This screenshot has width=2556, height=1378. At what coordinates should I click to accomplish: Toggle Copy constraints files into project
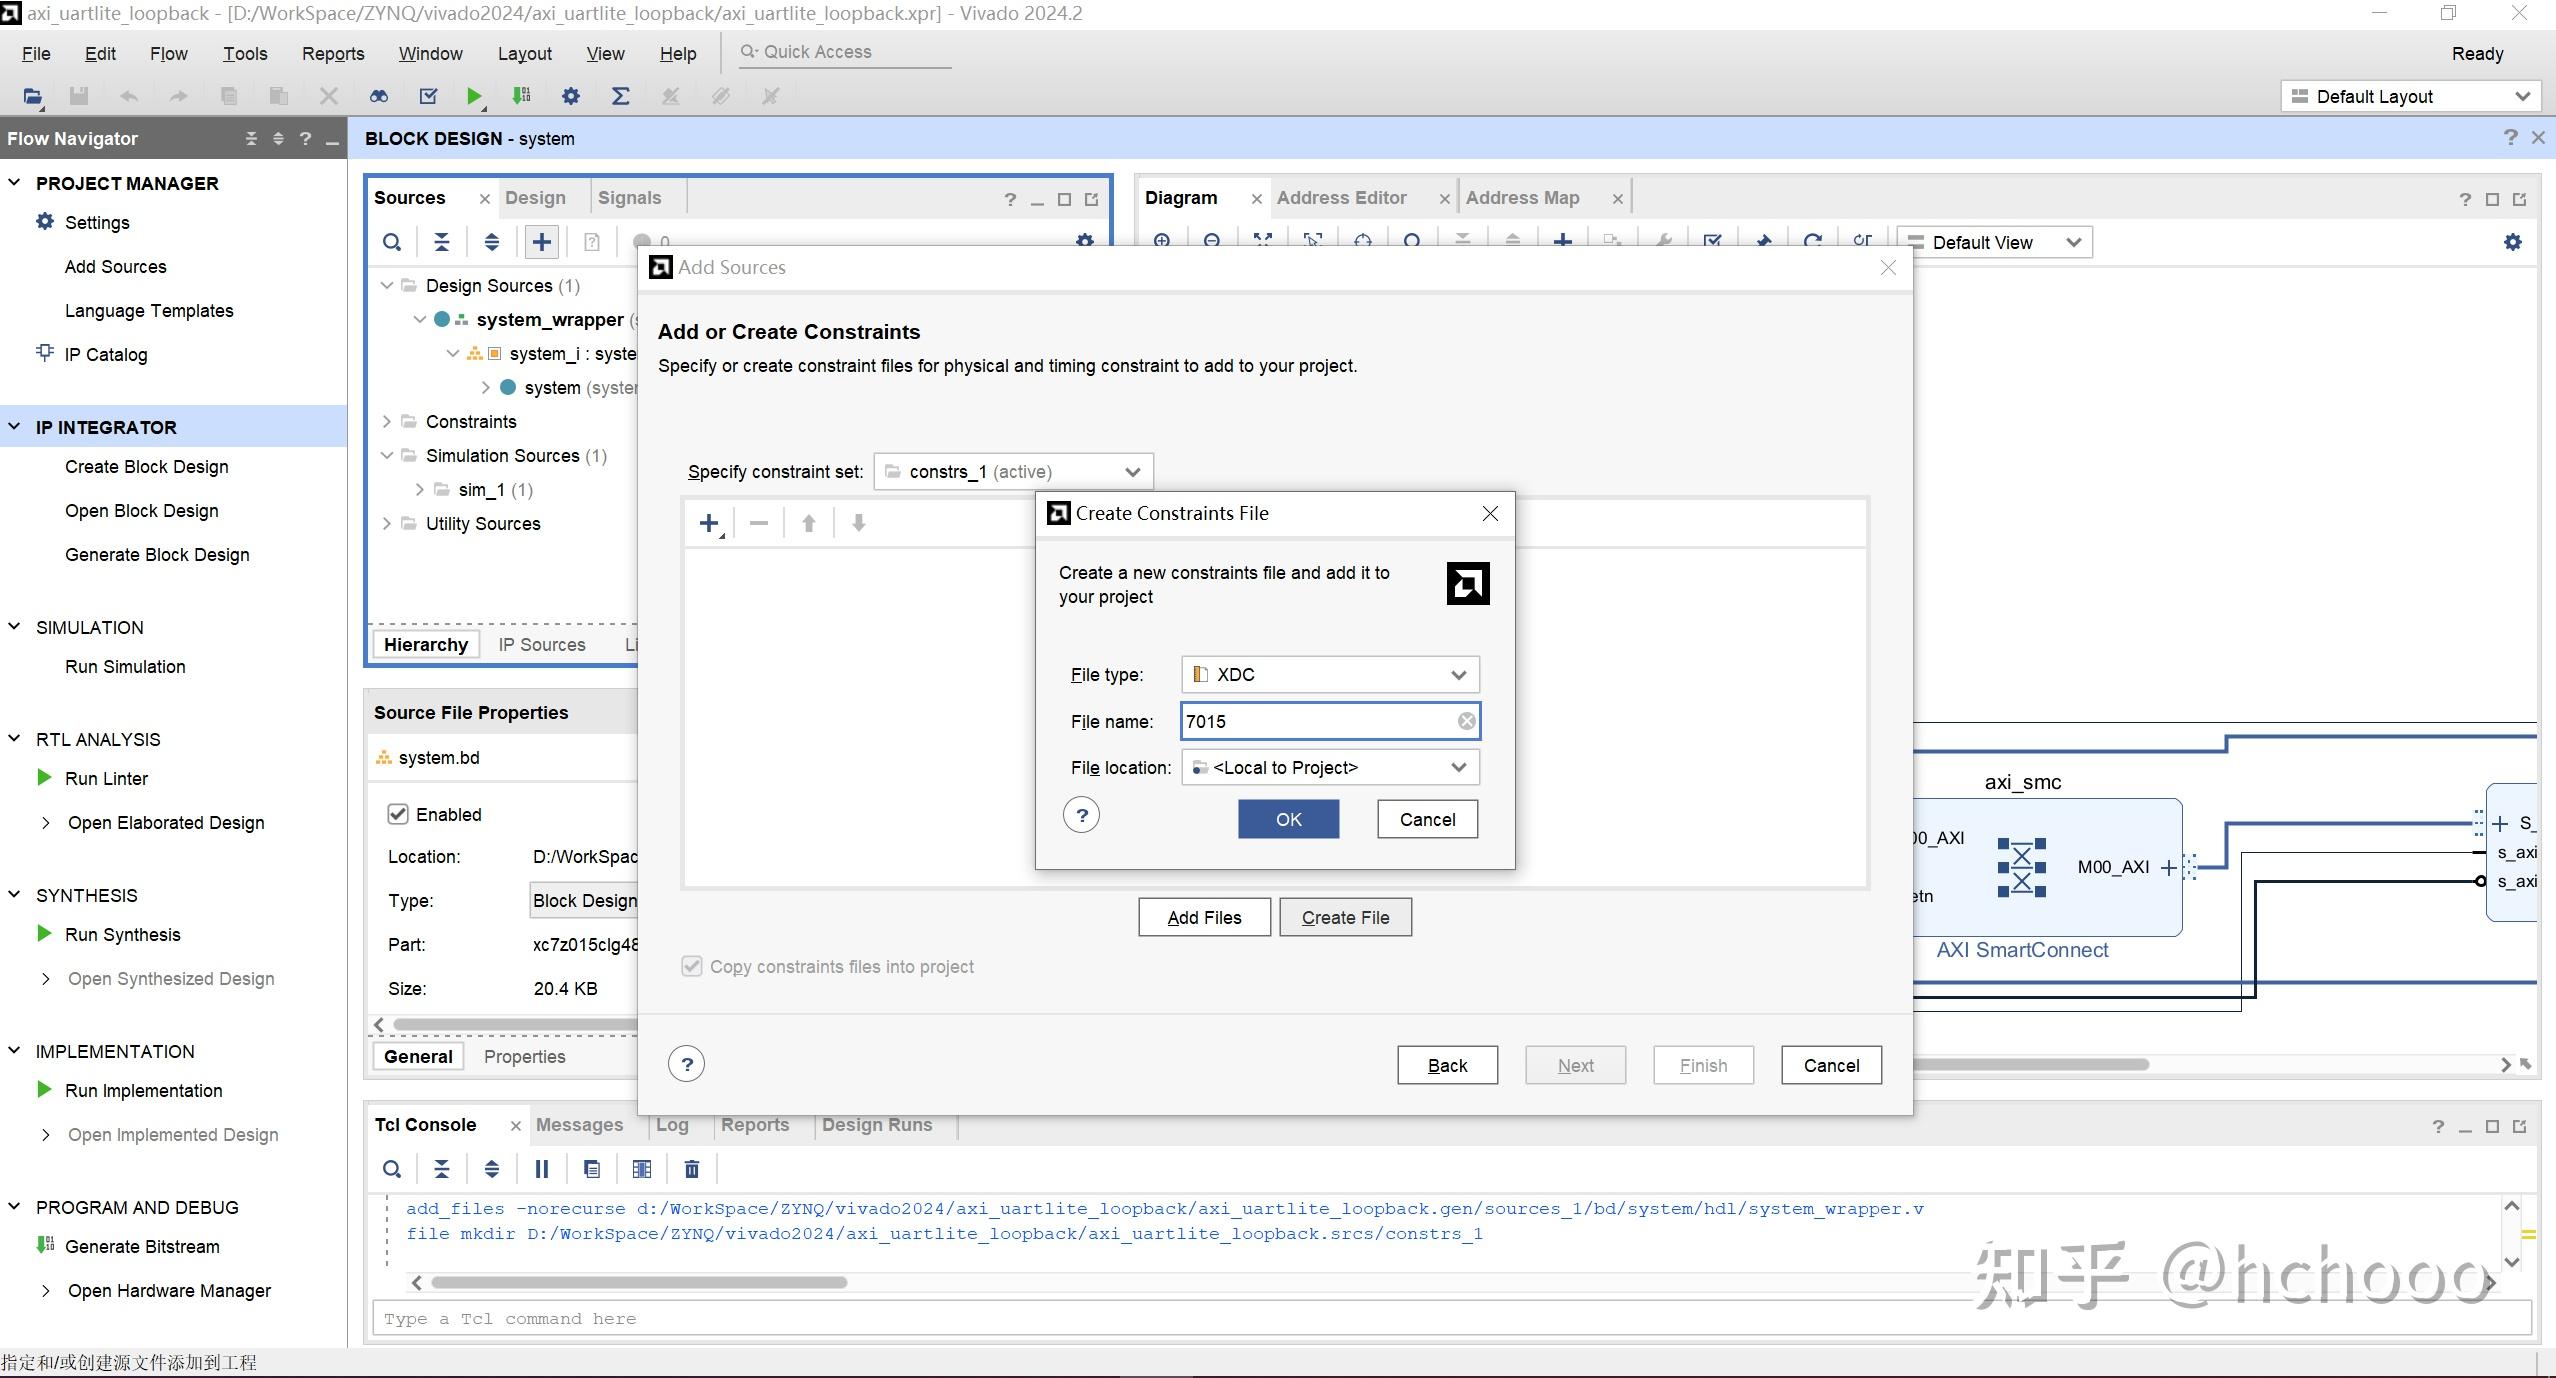pos(692,966)
